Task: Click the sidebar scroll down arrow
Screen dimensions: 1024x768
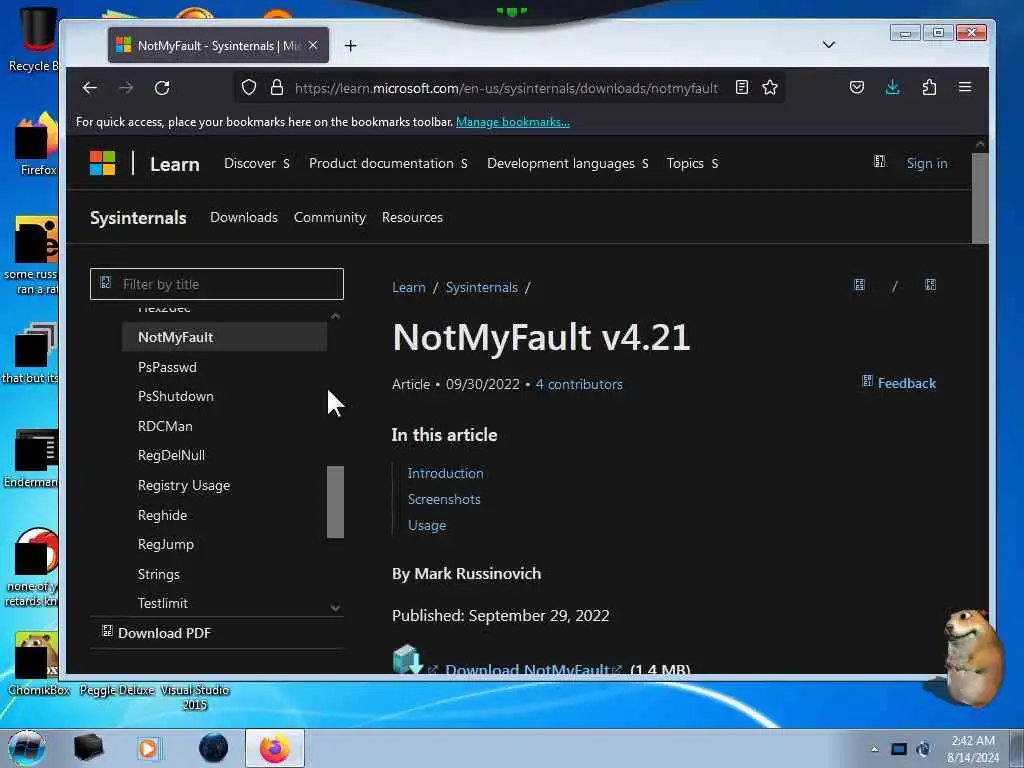Action: click(x=335, y=608)
